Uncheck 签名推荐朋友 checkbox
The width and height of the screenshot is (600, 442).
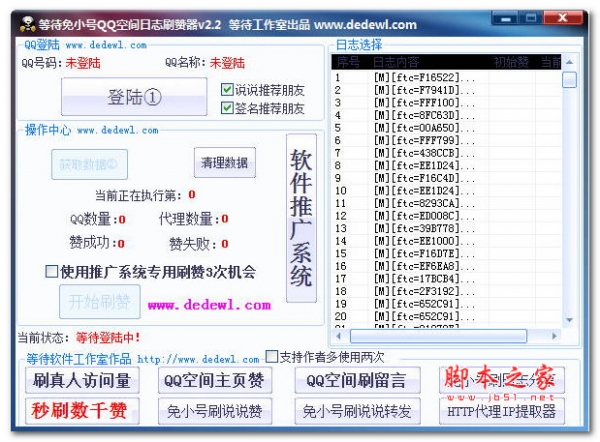pos(227,108)
